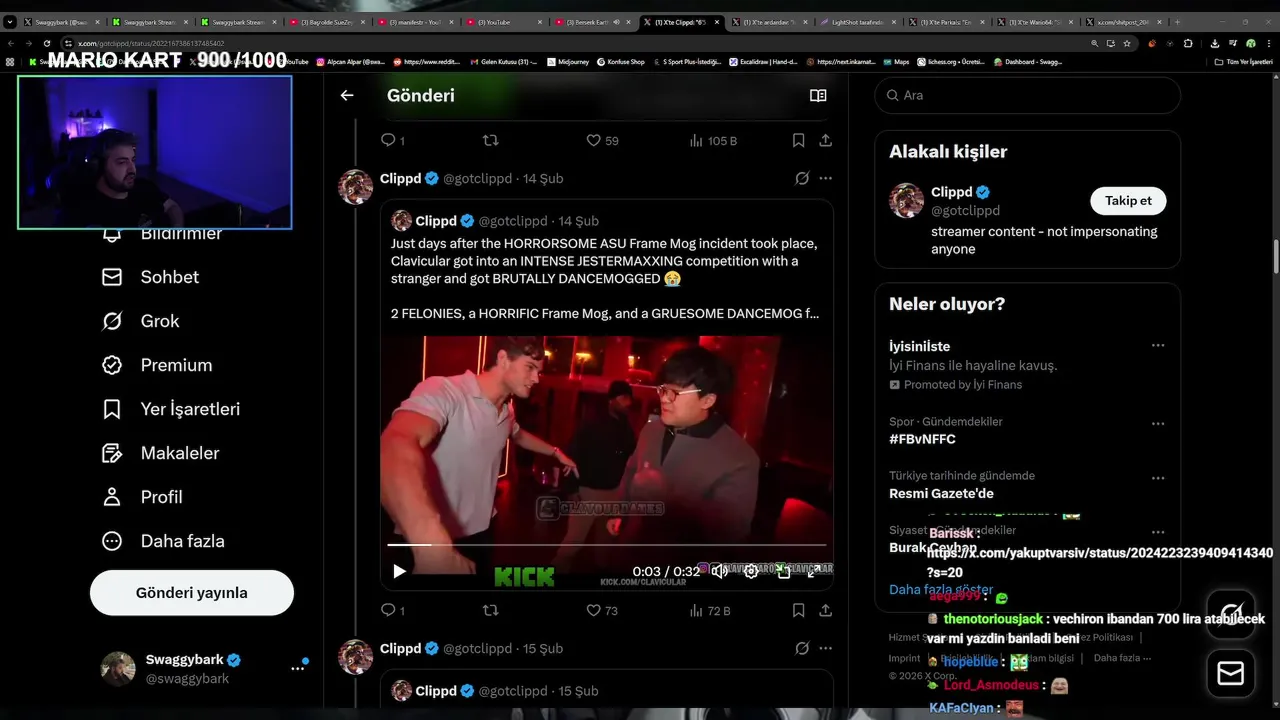Viewport: 1280px width, 720px height.
Task: Open İyisinilste promoted trend
Action: click(x=919, y=346)
